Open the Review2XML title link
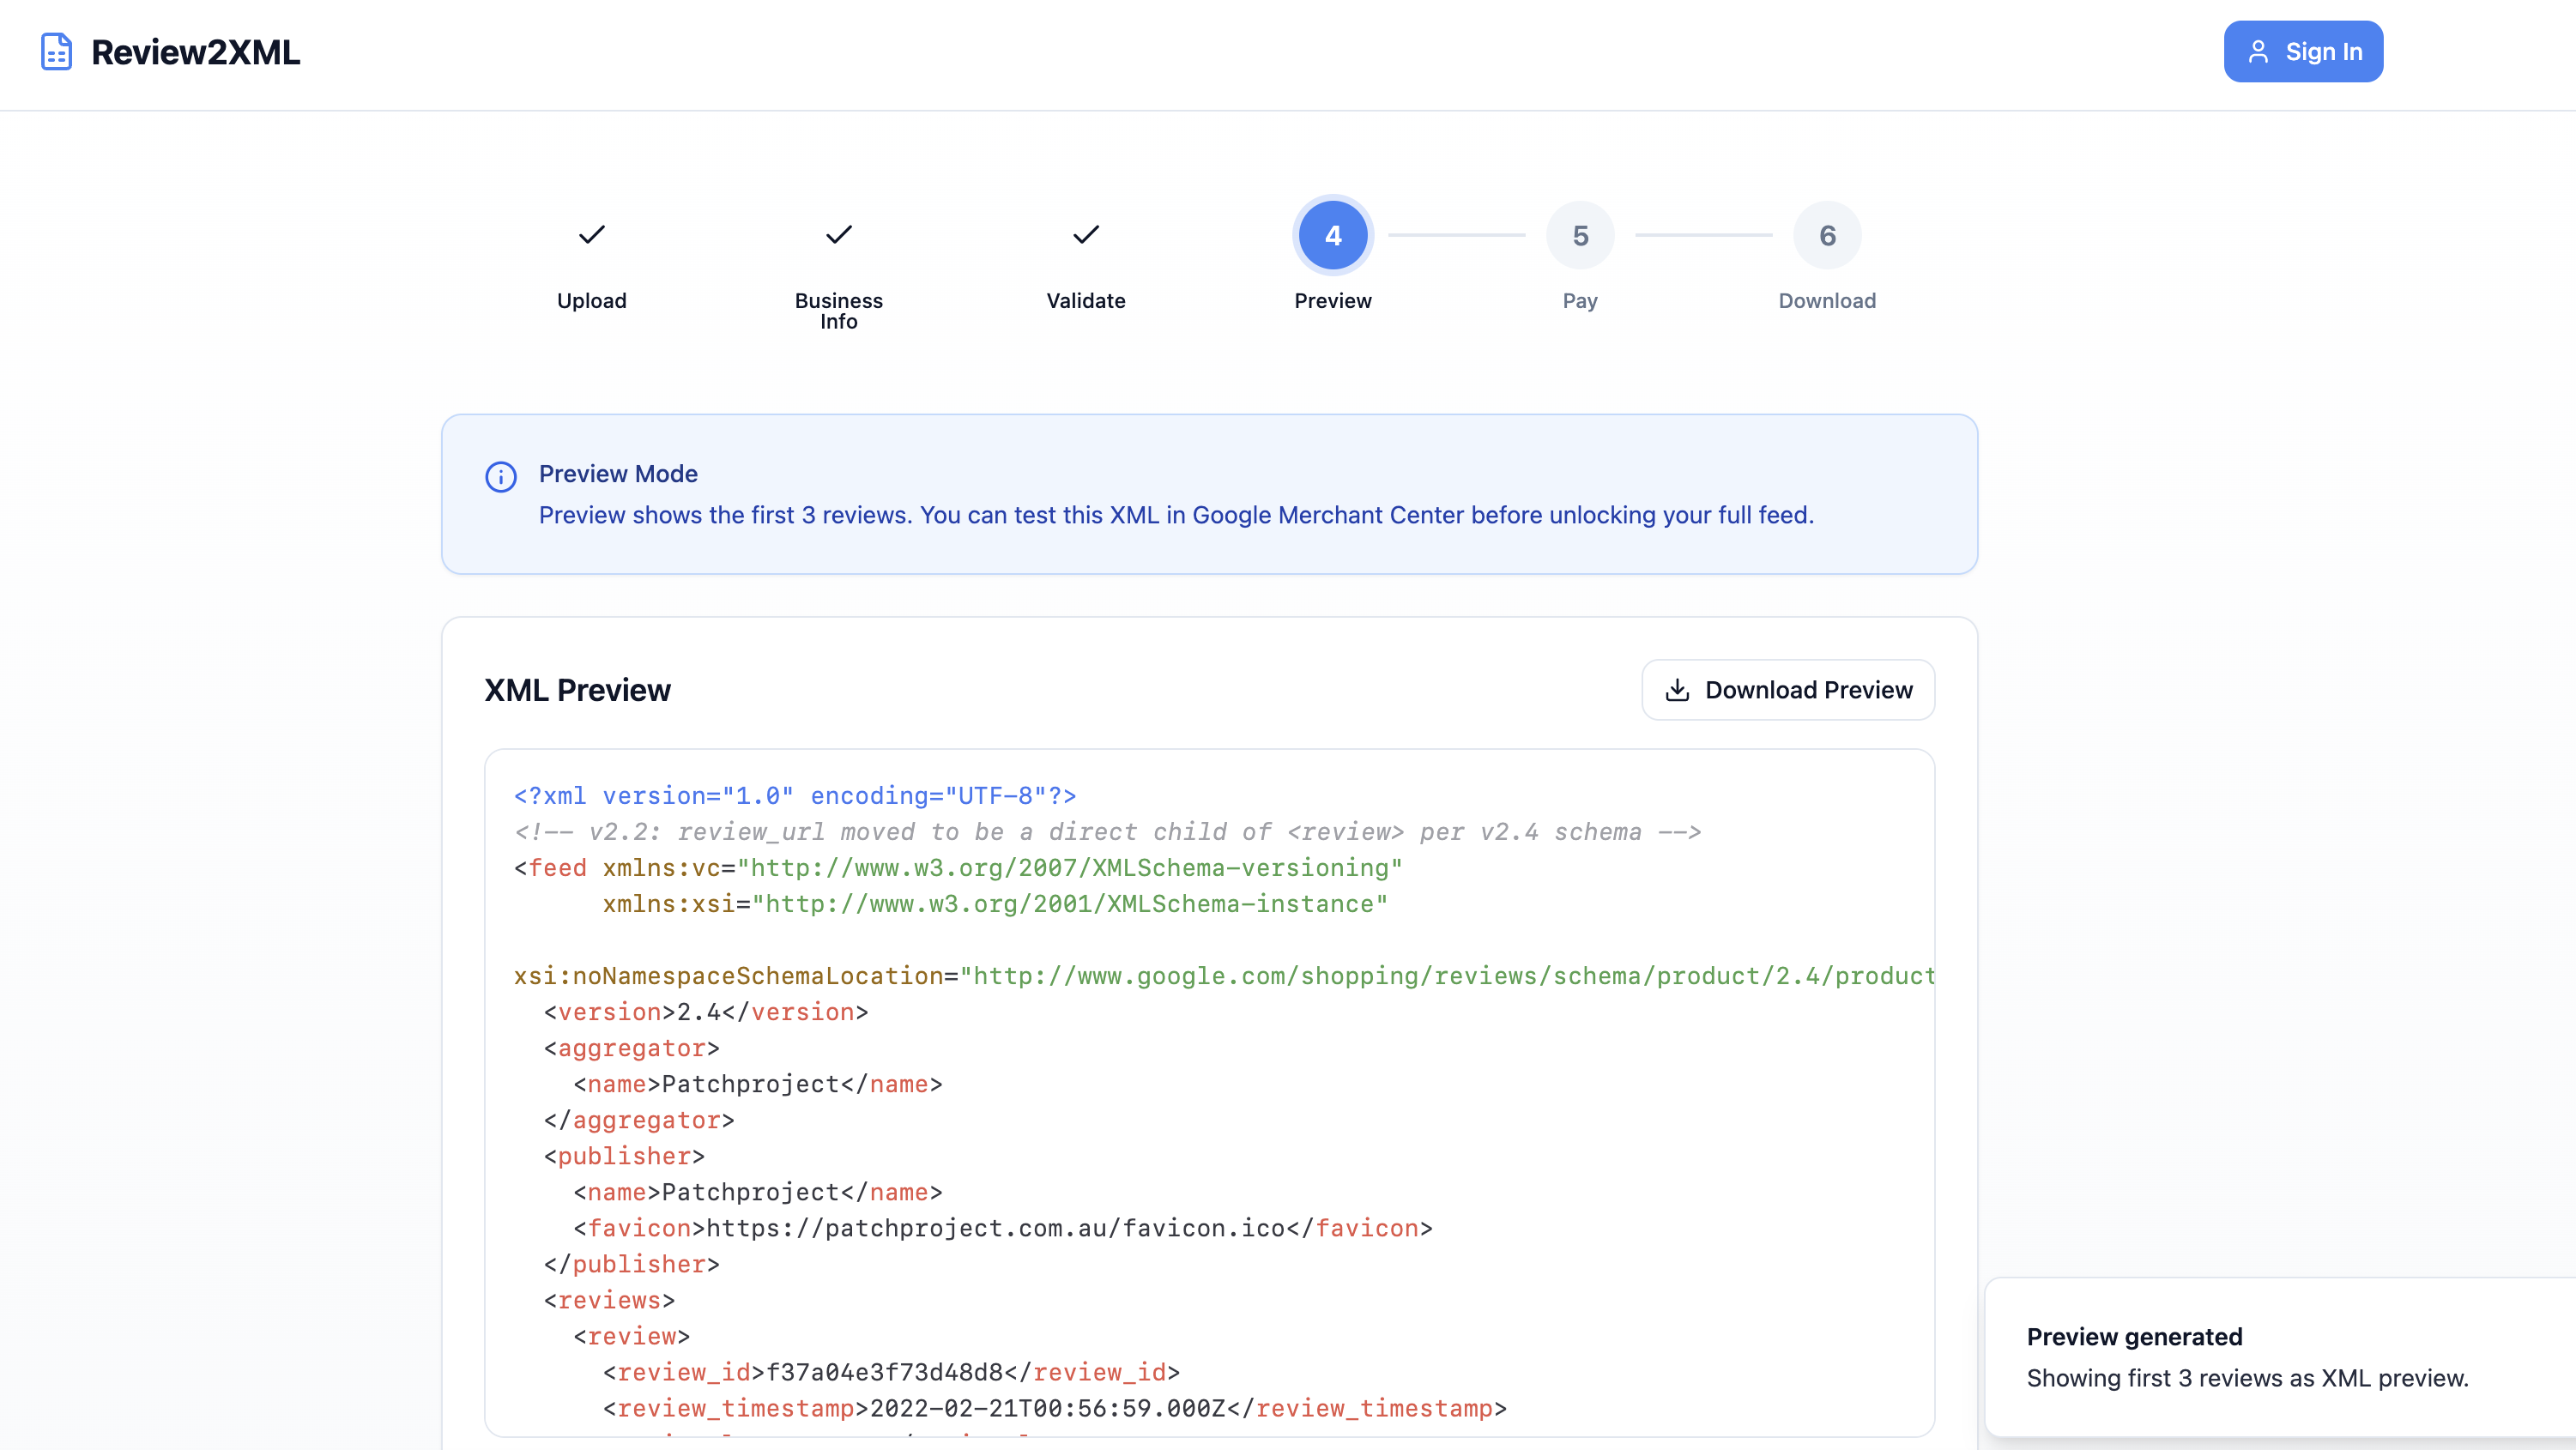Image resolution: width=2576 pixels, height=1450 pixels. click(x=196, y=51)
